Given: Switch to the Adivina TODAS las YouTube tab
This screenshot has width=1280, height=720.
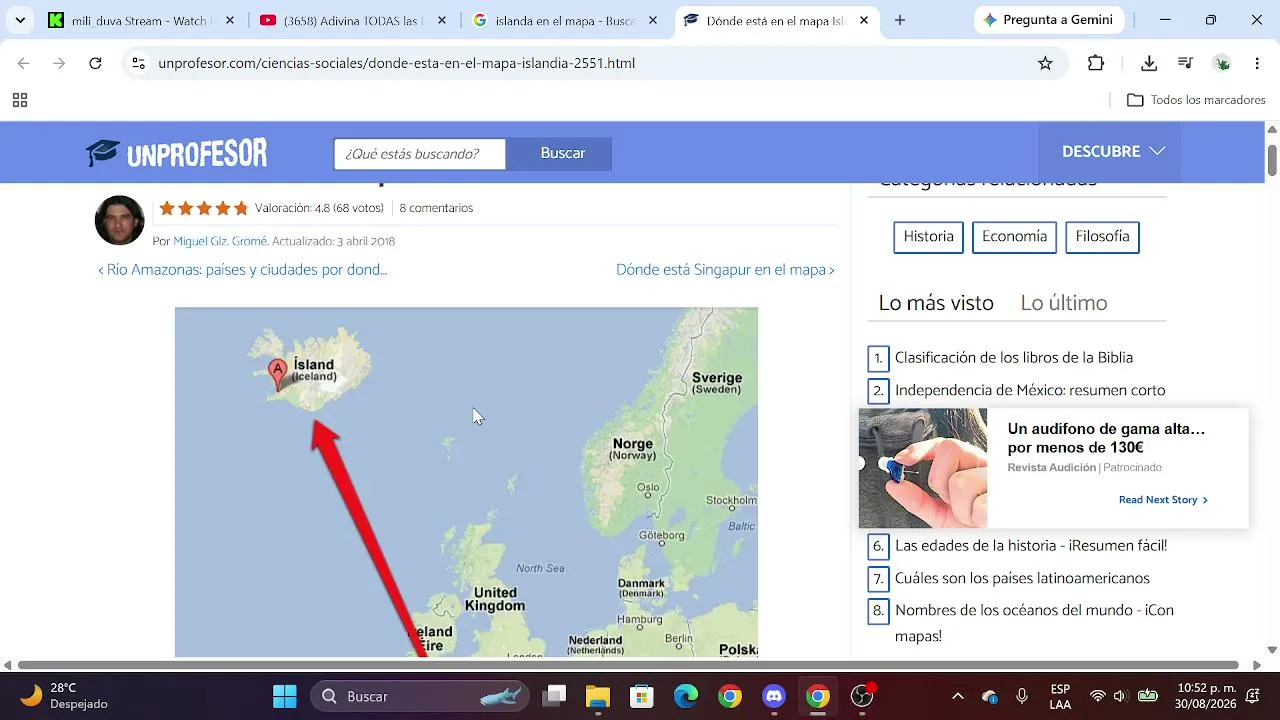Looking at the screenshot, I should pos(352,20).
